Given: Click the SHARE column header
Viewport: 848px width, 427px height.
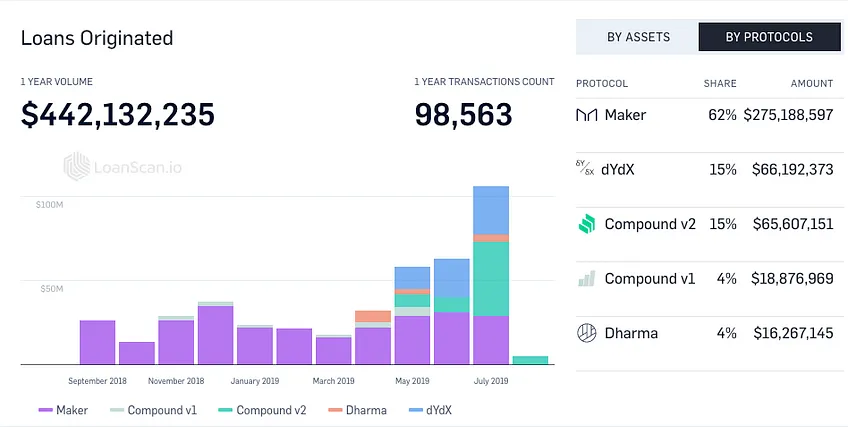Looking at the screenshot, I should point(720,83).
